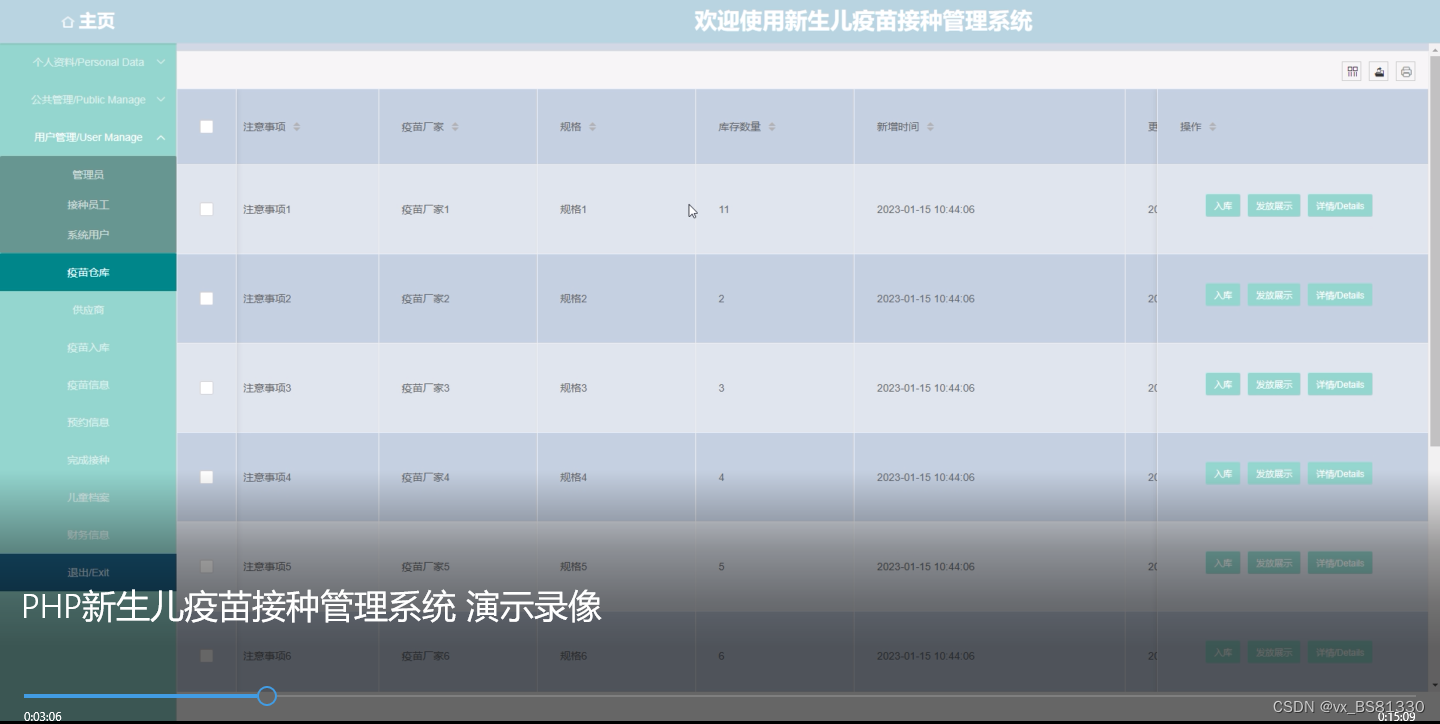
Task: Sort by 库存数量 column arrows
Action: (772, 127)
